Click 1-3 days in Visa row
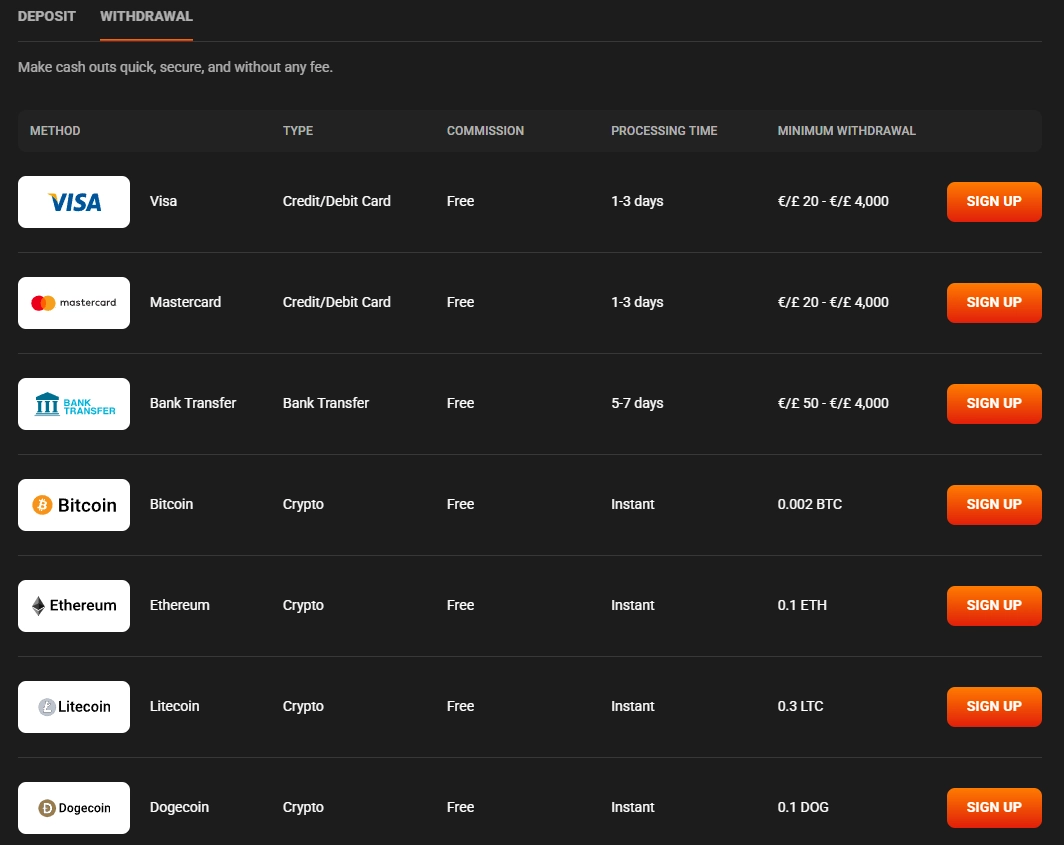The image size is (1064, 845). 637,202
